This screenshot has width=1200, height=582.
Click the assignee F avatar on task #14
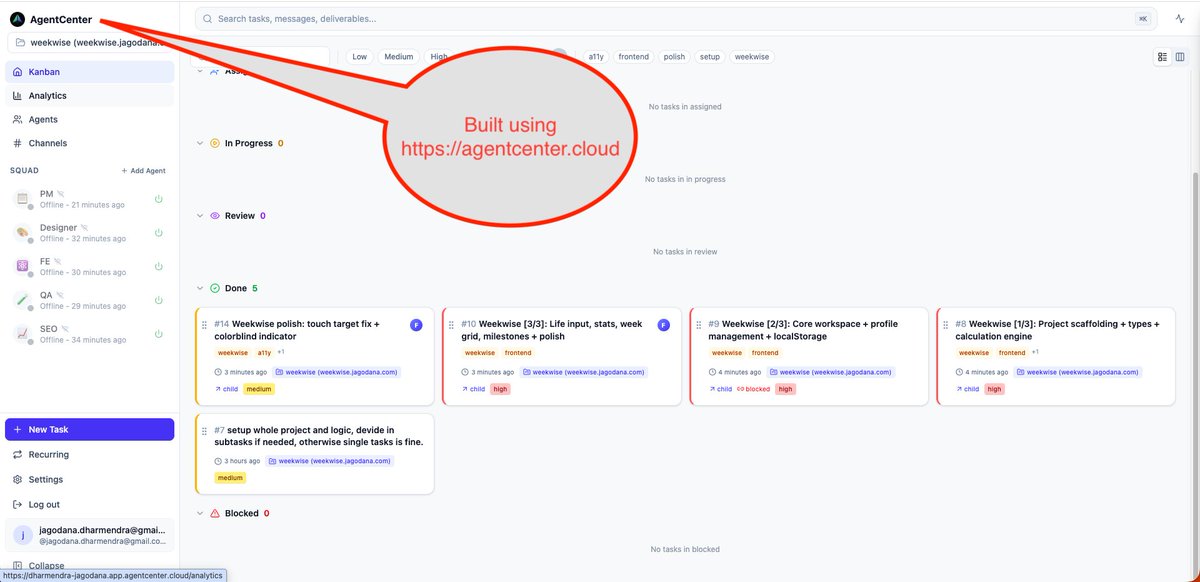click(416, 325)
